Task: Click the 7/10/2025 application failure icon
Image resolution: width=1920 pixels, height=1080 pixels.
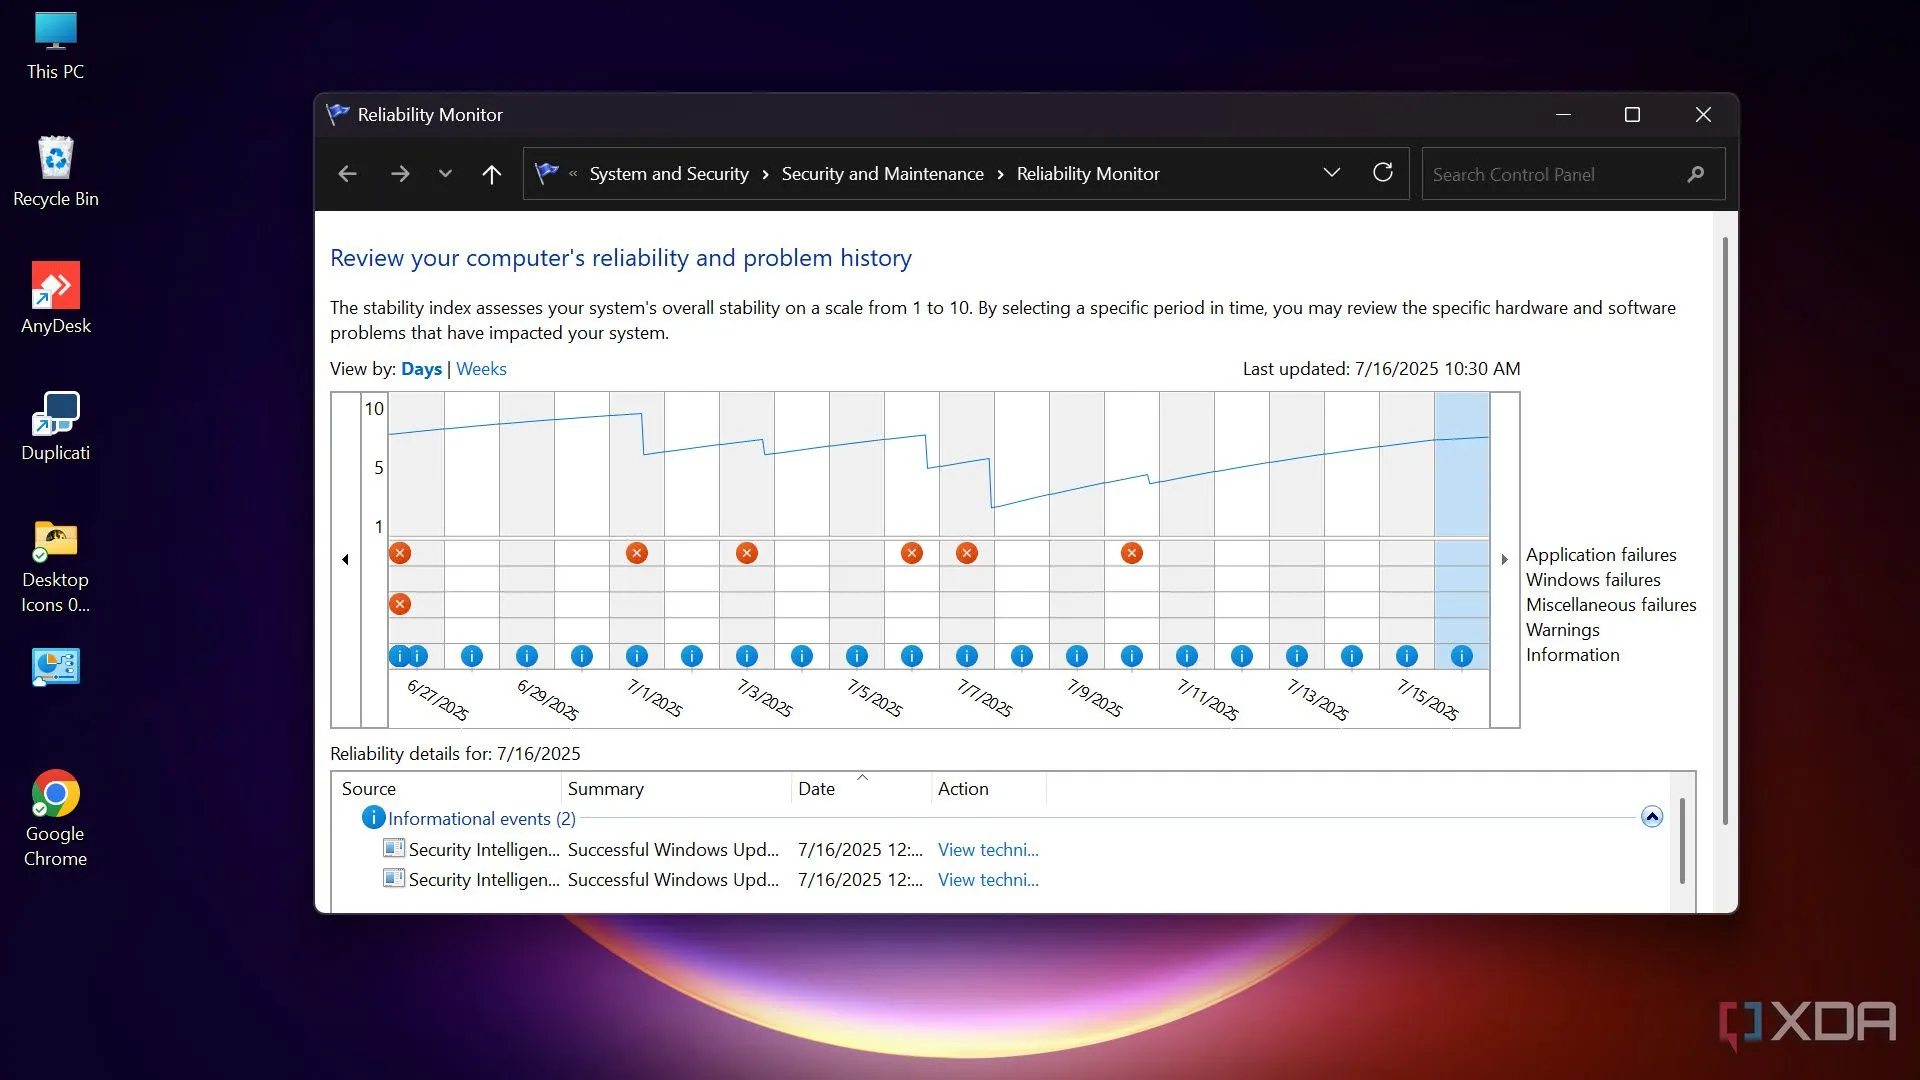Action: pyautogui.click(x=1131, y=553)
